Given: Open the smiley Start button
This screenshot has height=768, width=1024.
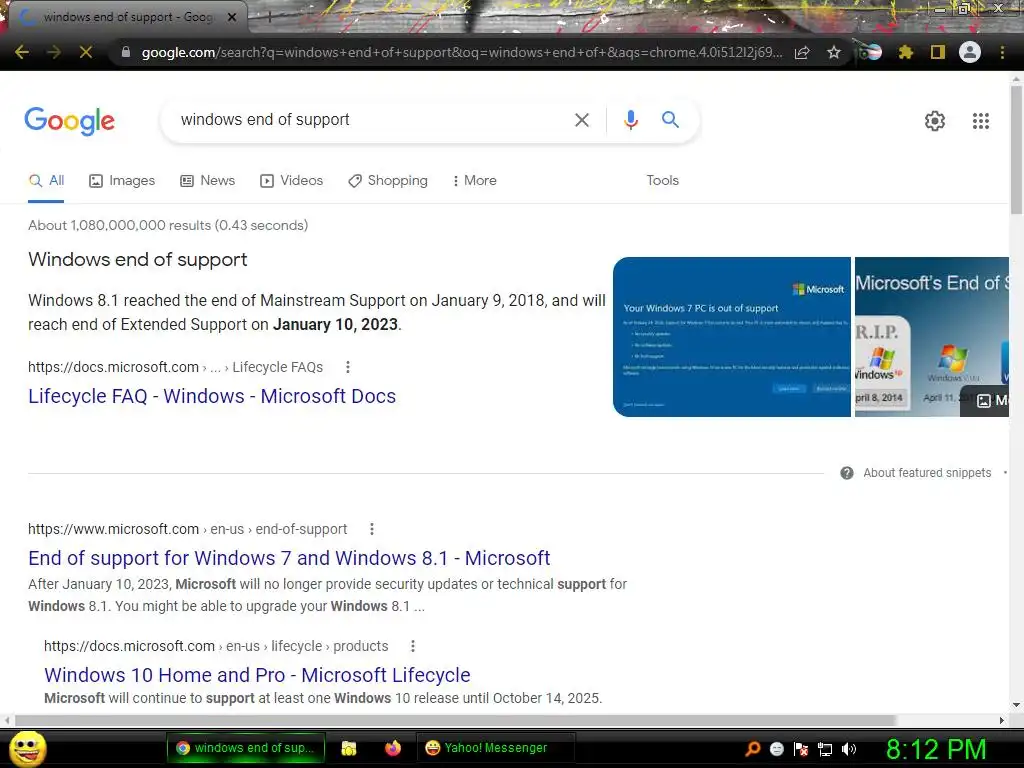Looking at the screenshot, I should pos(27,748).
